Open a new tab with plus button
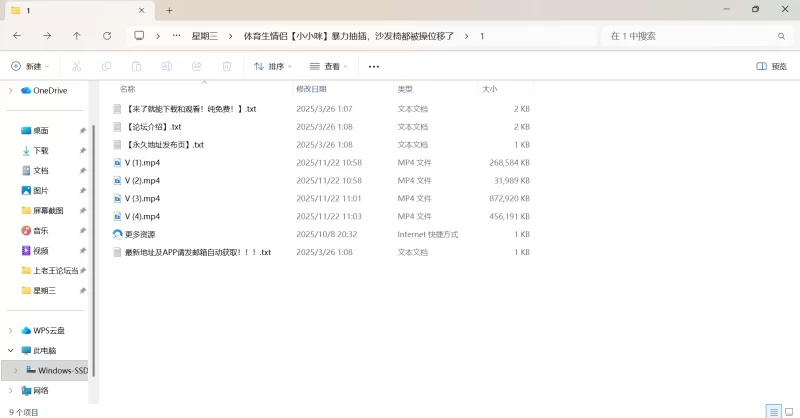 pos(169,10)
